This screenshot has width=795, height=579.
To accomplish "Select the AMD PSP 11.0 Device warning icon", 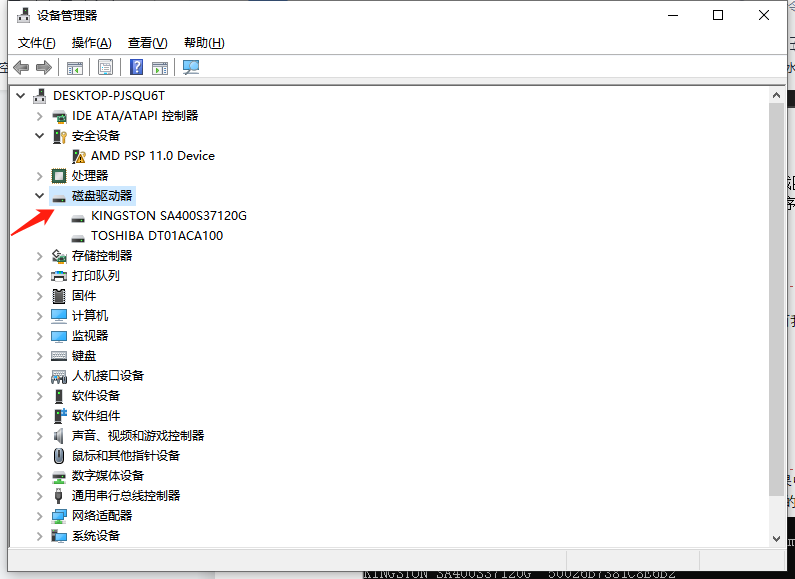I will pos(79,156).
